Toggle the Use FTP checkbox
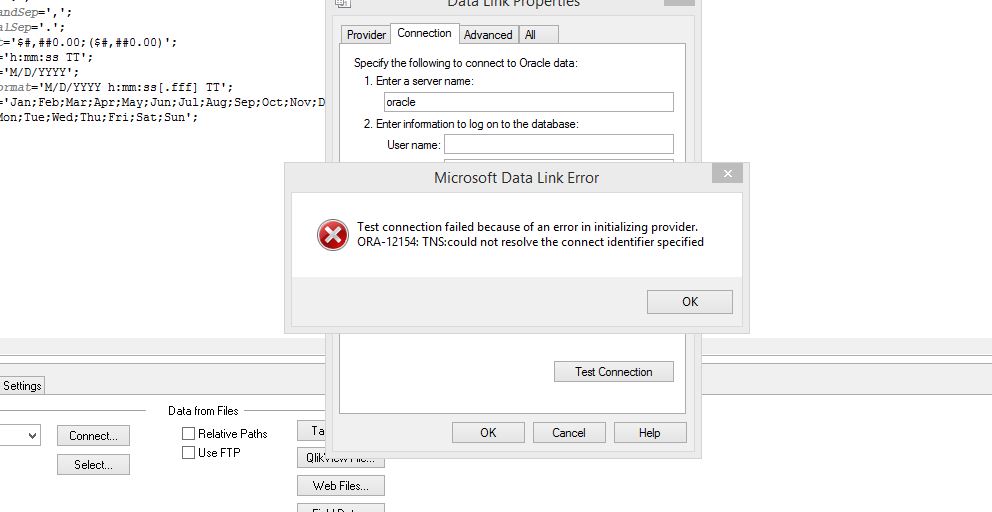Viewport: 992px width, 512px height. click(x=188, y=453)
